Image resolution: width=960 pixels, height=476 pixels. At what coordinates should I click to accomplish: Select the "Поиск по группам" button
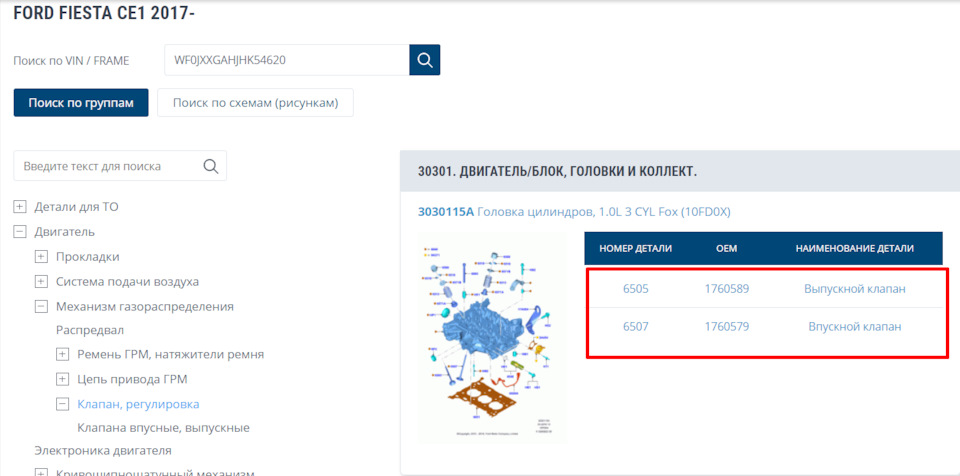81,102
